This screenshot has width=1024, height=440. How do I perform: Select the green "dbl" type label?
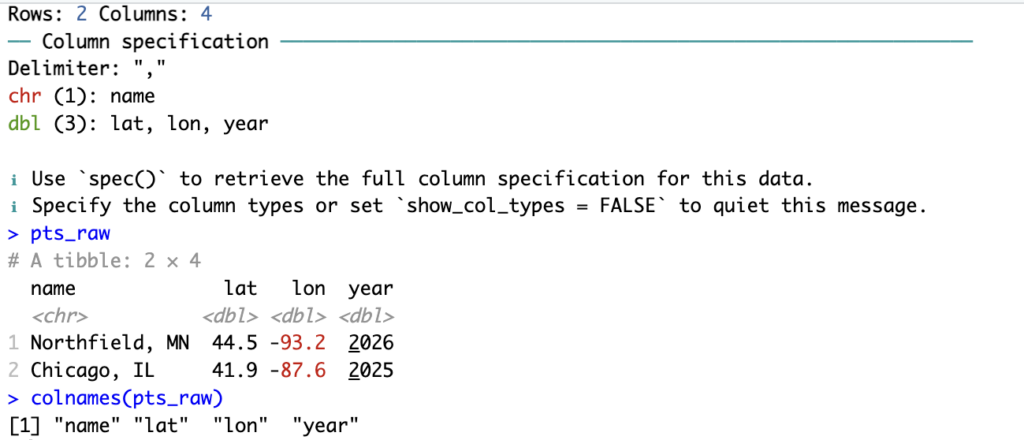point(23,124)
